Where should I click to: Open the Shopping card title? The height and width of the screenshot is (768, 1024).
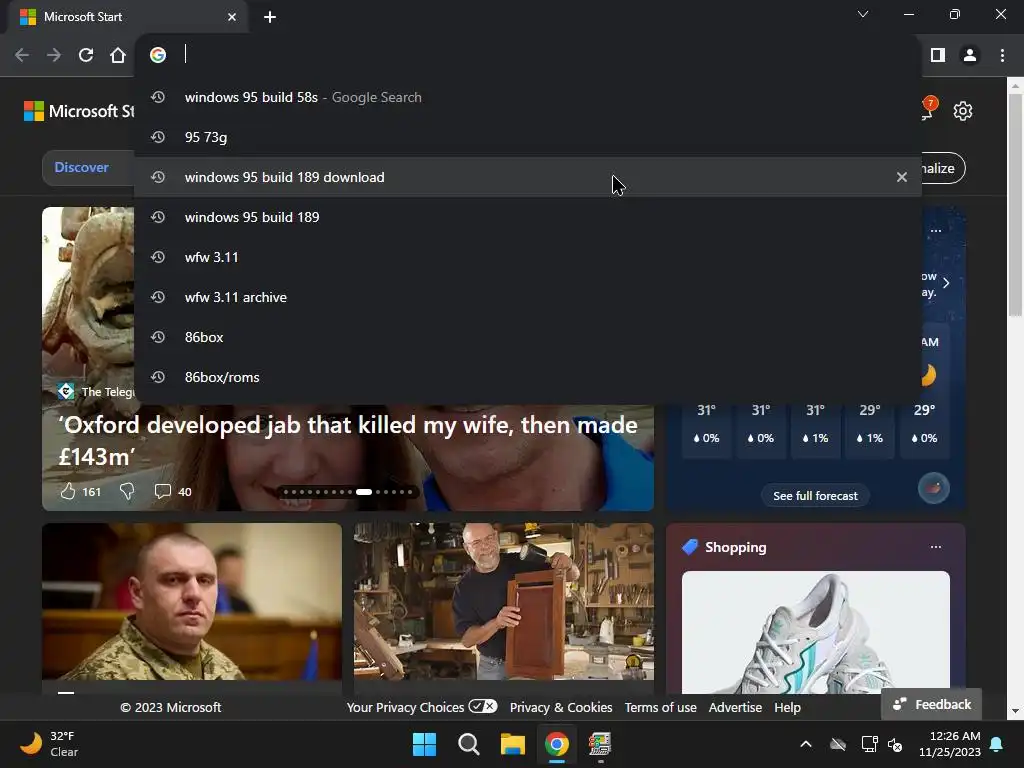tap(735, 547)
